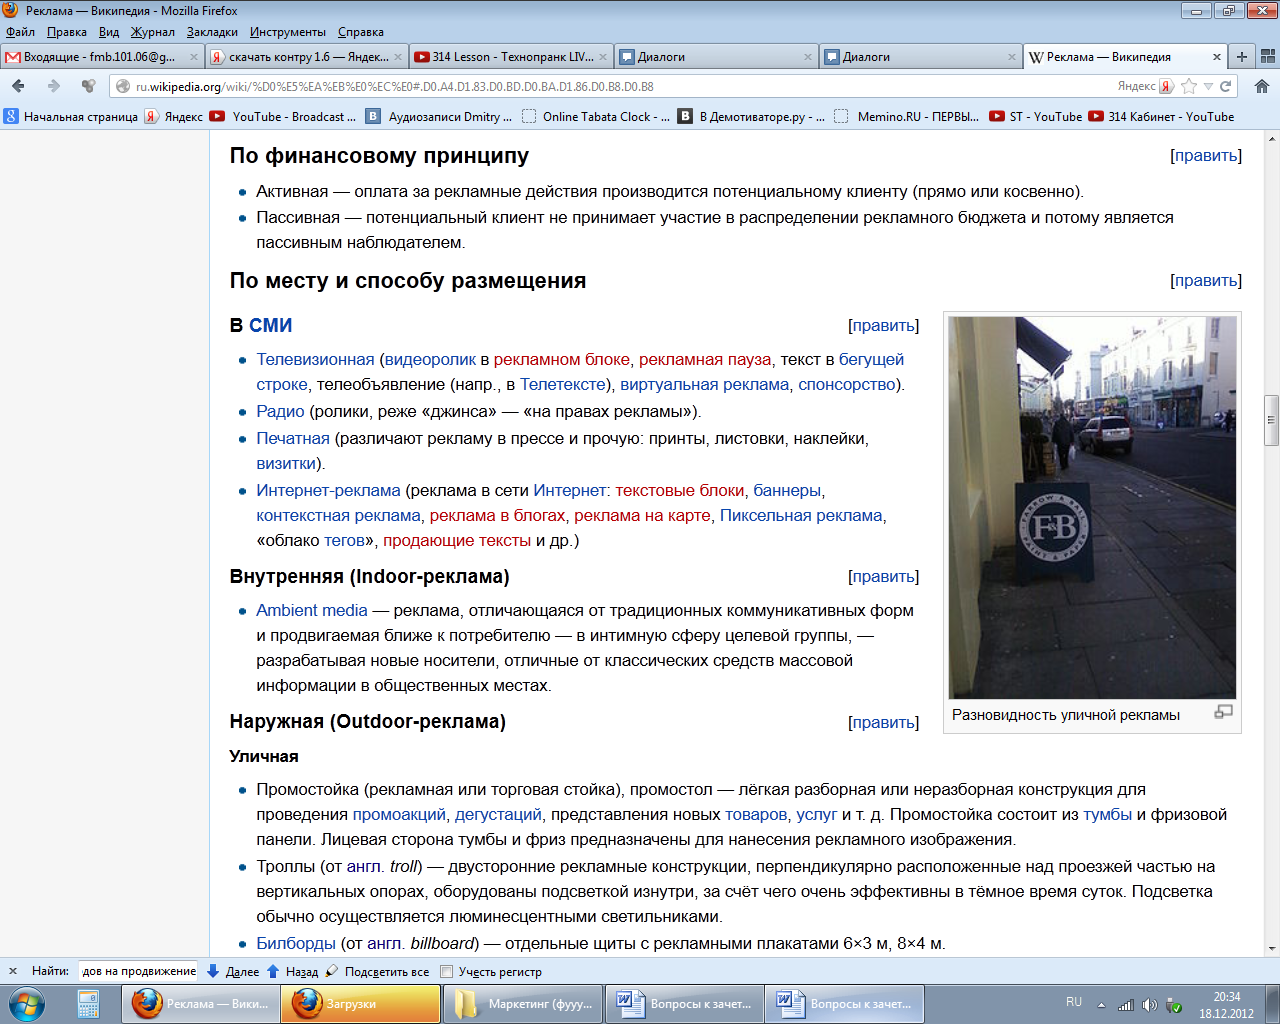1280x1024 pixels.
Task: Open the recent history button beside the arrows
Action: [x=89, y=86]
